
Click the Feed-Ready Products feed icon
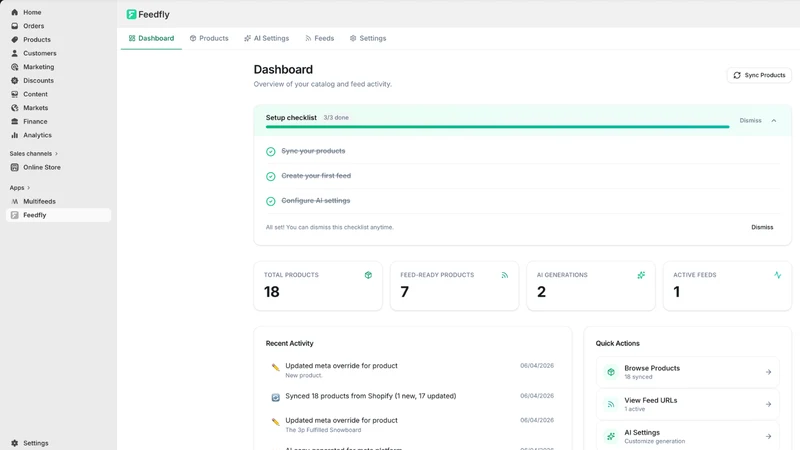[505, 275]
